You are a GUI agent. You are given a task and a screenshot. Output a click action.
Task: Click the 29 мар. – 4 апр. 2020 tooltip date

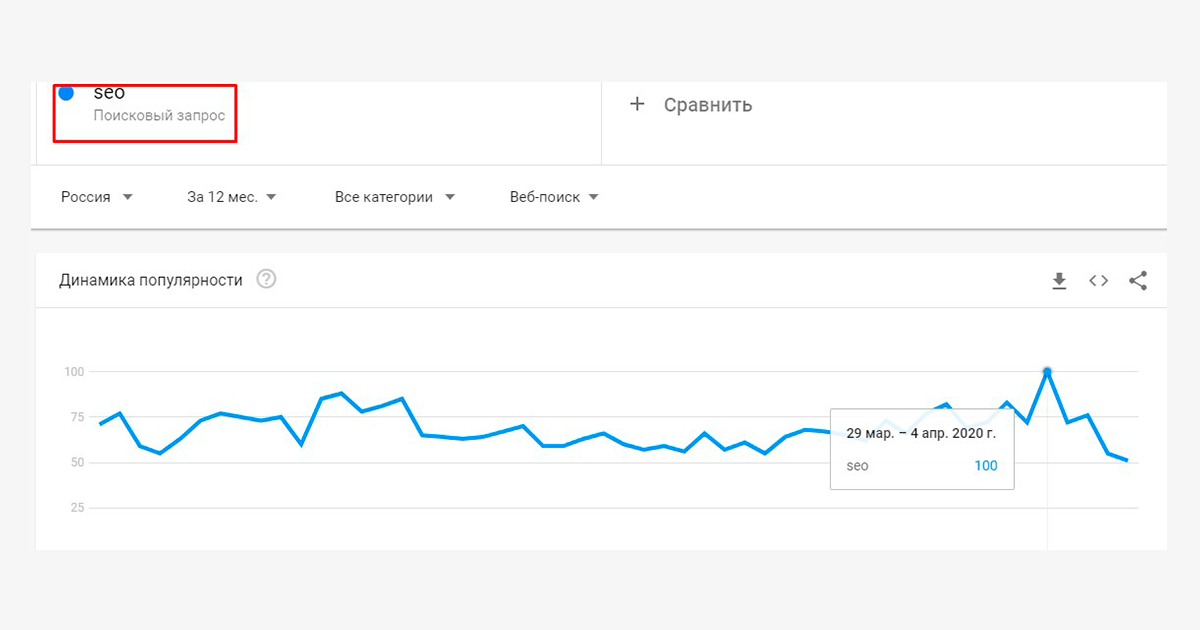click(921, 433)
